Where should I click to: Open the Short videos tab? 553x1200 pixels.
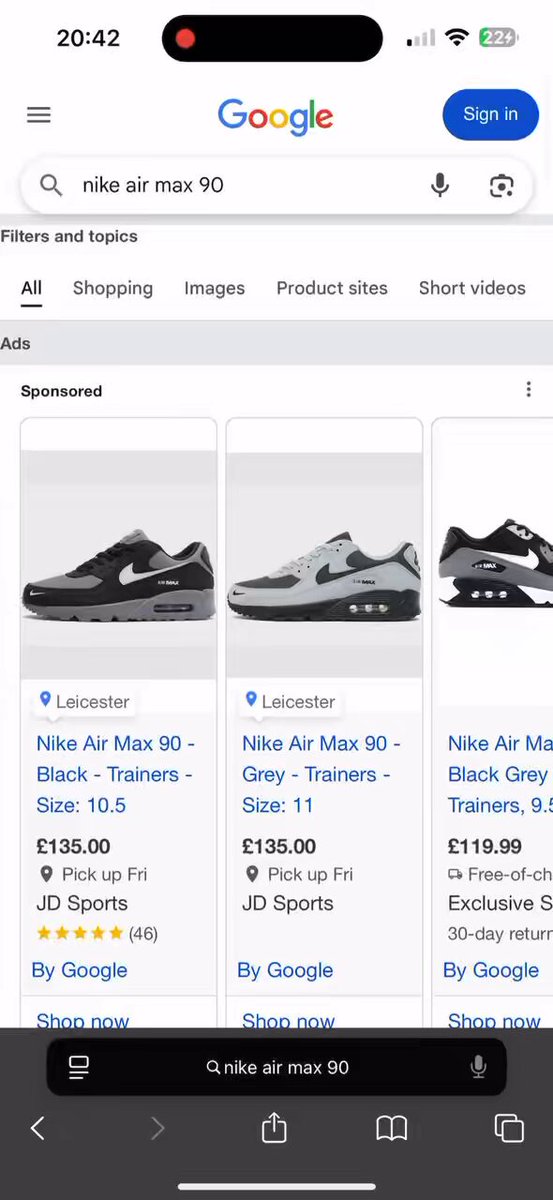coord(472,288)
